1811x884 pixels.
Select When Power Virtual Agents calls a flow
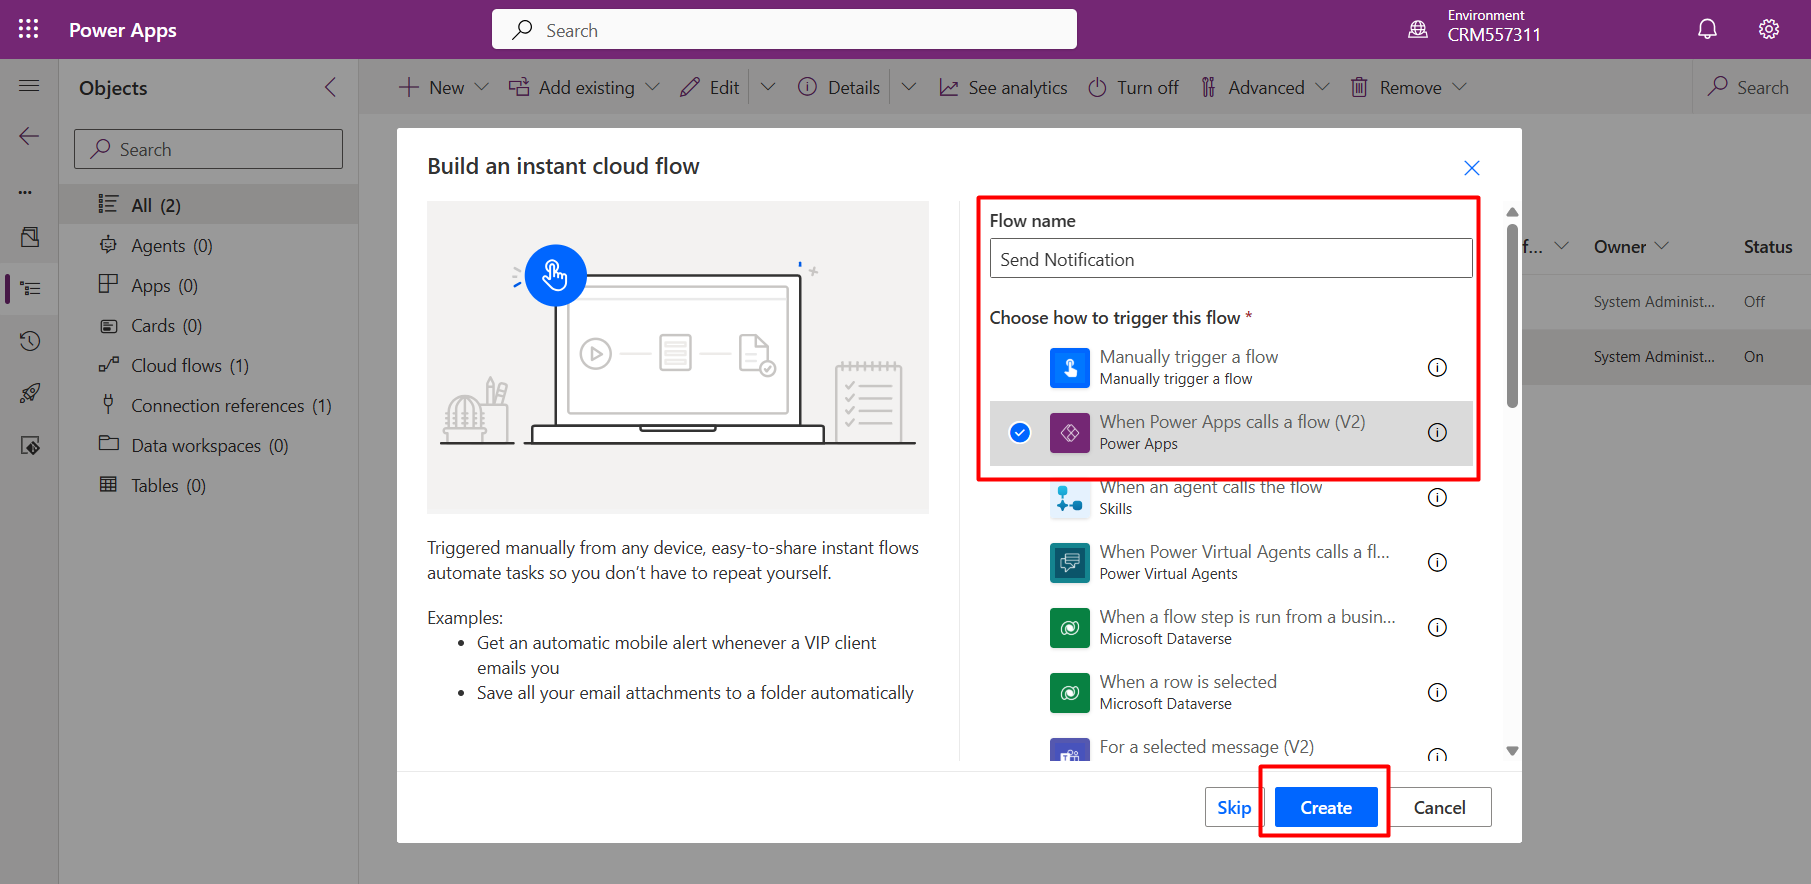point(1231,562)
